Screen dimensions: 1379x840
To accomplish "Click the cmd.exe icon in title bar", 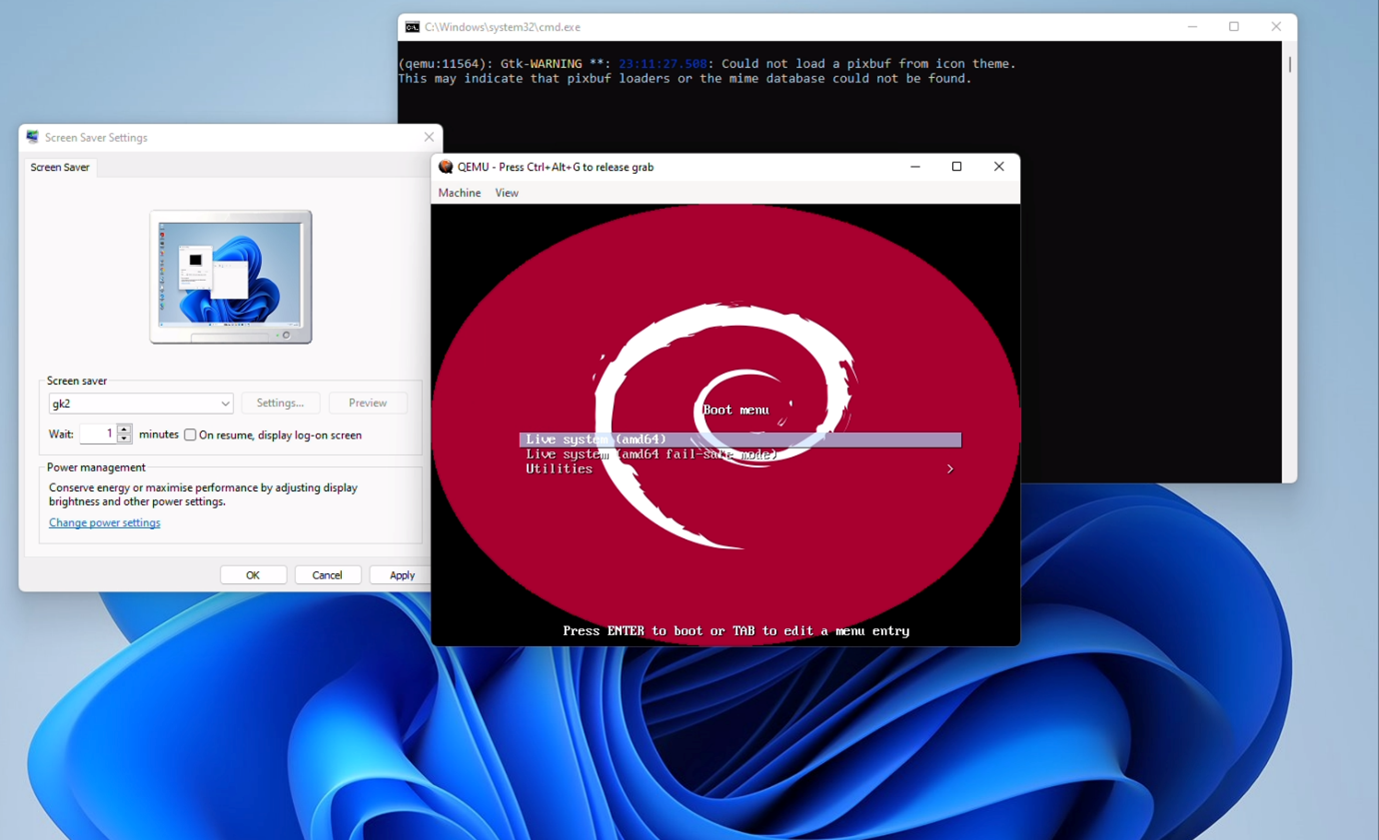I will (x=412, y=27).
